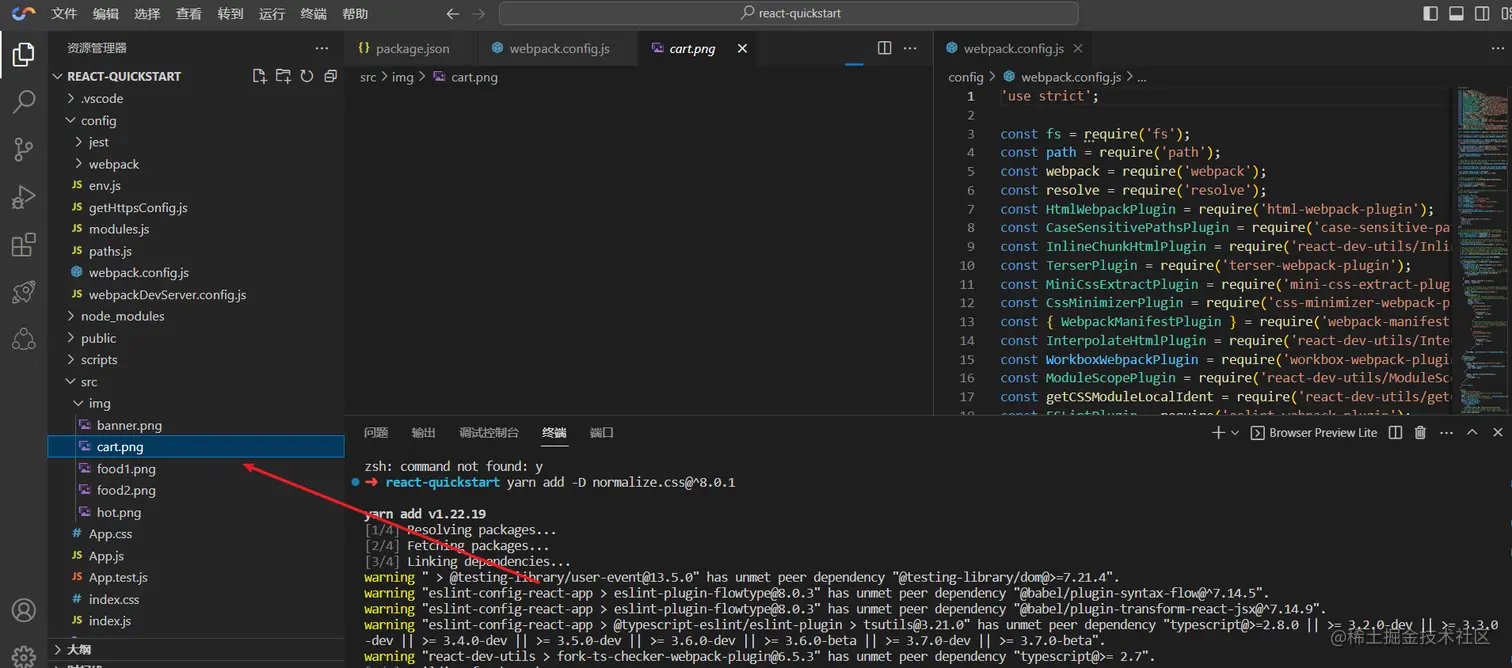Screen dimensions: 1512x668
Task: Open the 文件 menu
Action: pyautogui.click(x=64, y=14)
